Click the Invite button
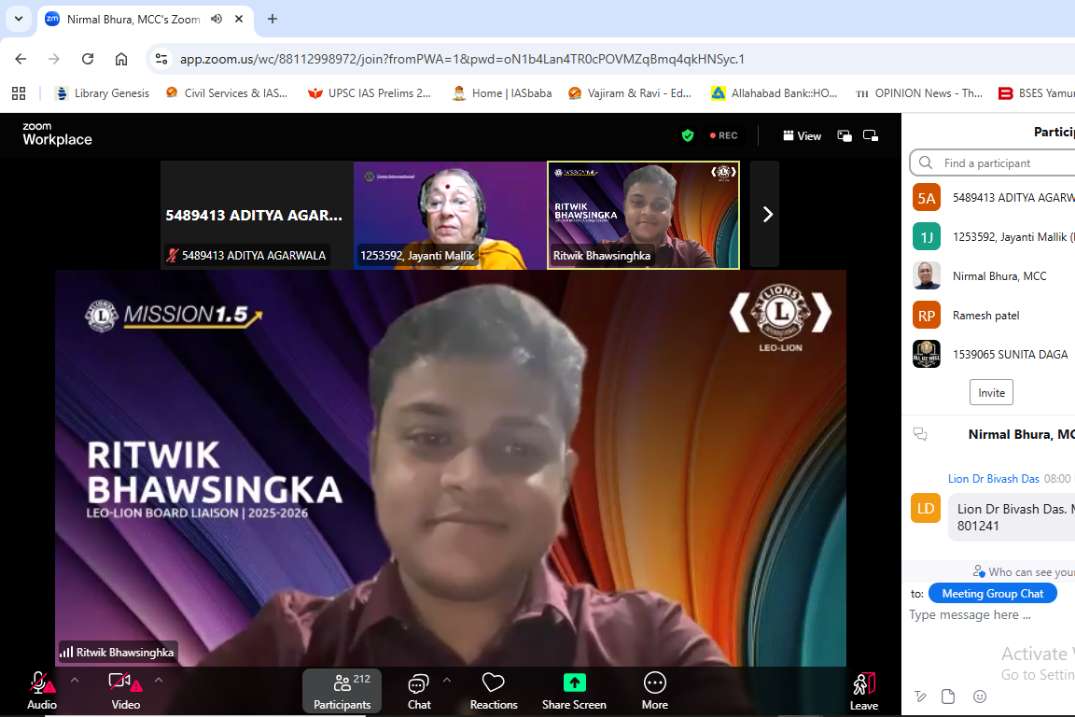1075x717 pixels. pyautogui.click(x=991, y=392)
